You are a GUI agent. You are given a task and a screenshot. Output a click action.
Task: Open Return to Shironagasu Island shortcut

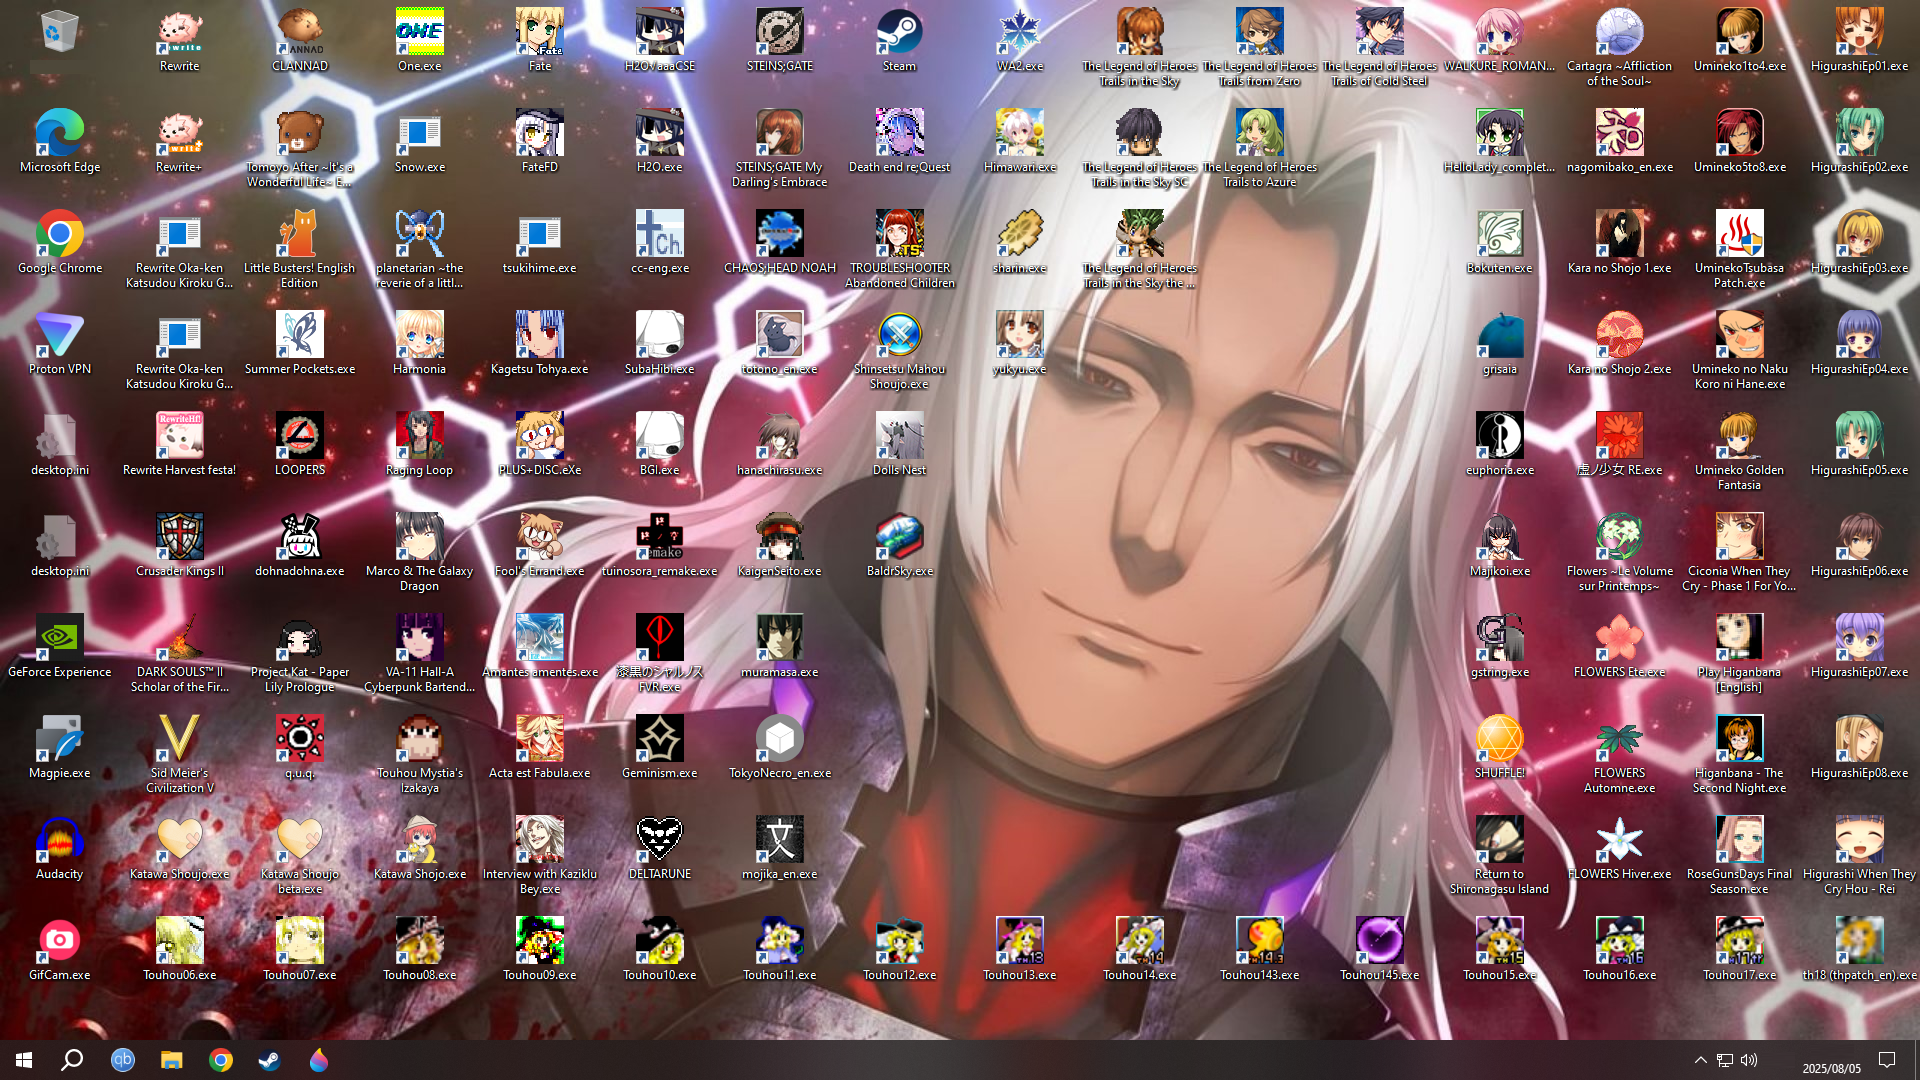point(1500,855)
